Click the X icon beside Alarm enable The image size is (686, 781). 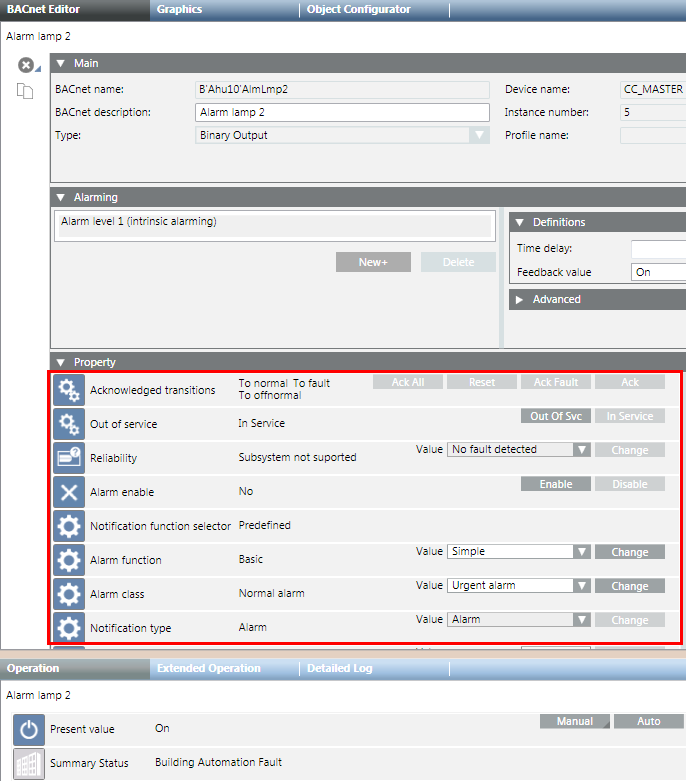[x=69, y=492]
